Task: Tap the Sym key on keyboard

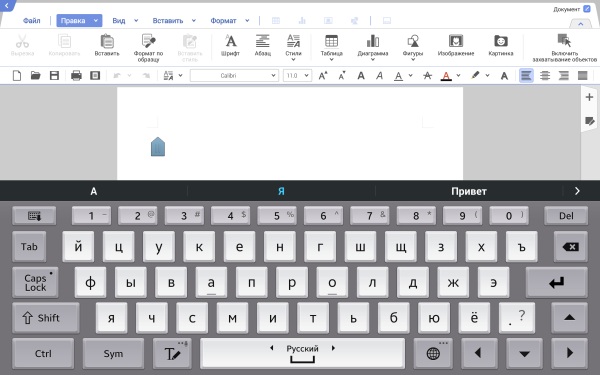Action: pos(113,353)
